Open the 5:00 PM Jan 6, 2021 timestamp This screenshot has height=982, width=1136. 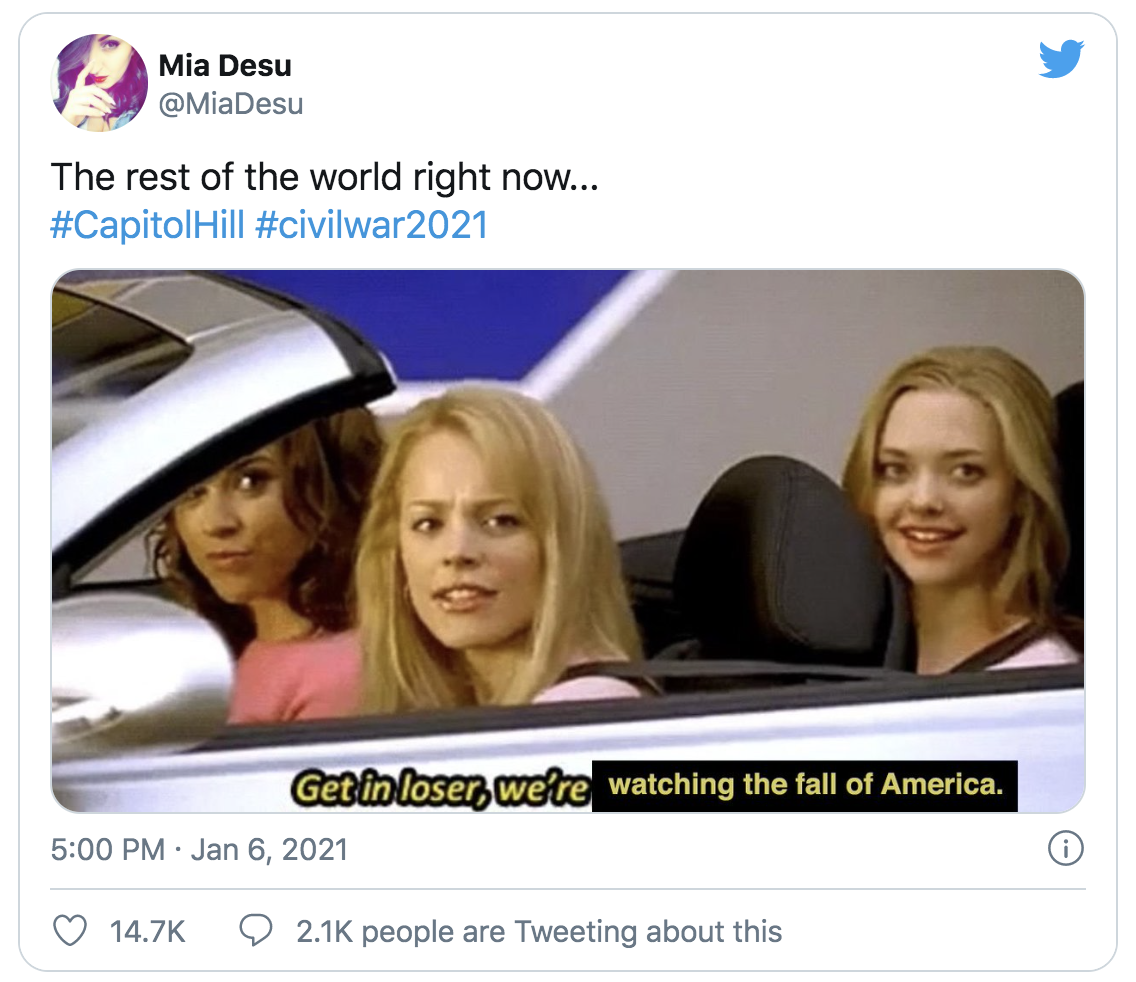pos(199,849)
